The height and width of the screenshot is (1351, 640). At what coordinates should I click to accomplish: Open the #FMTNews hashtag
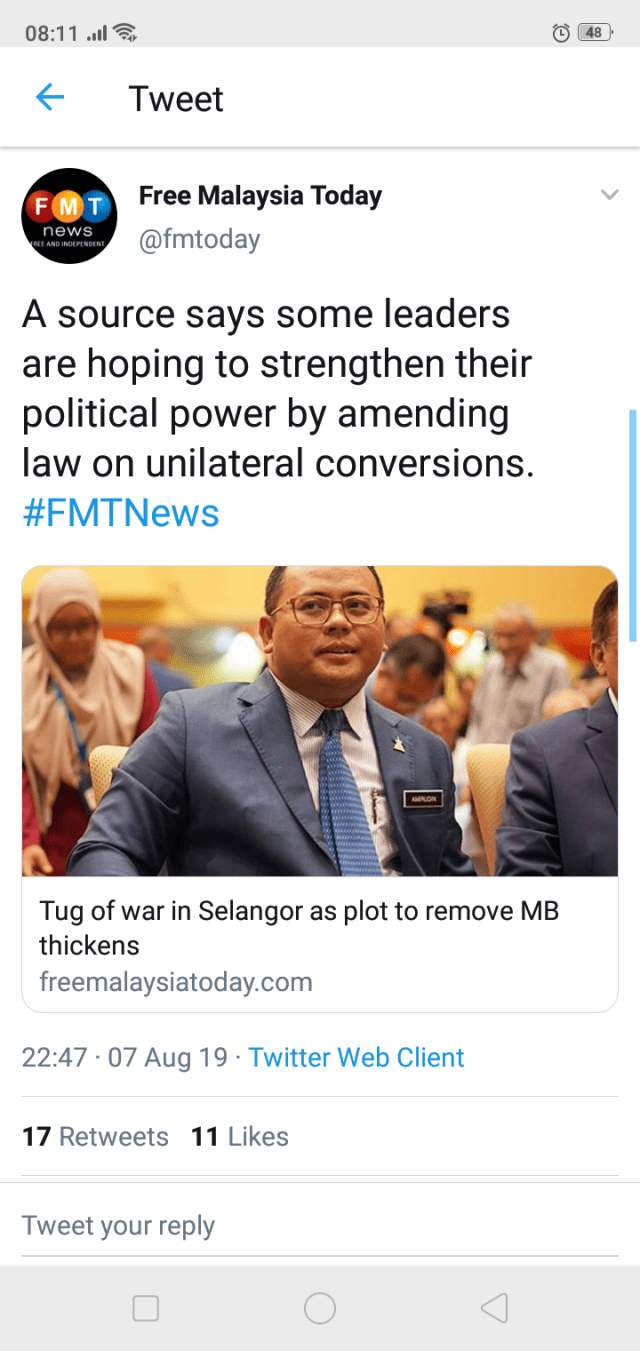click(120, 513)
